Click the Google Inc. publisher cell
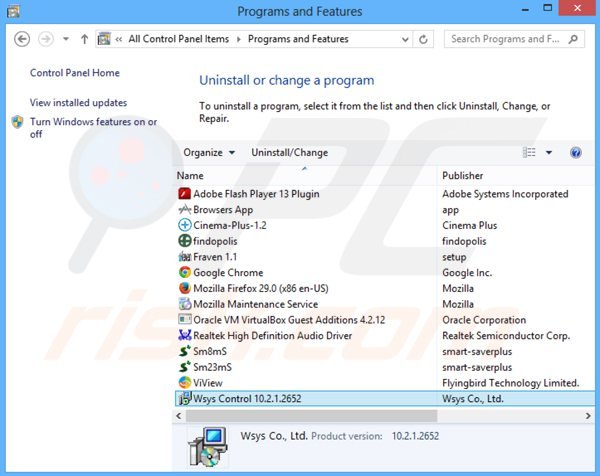The image size is (600, 476). coord(467,273)
